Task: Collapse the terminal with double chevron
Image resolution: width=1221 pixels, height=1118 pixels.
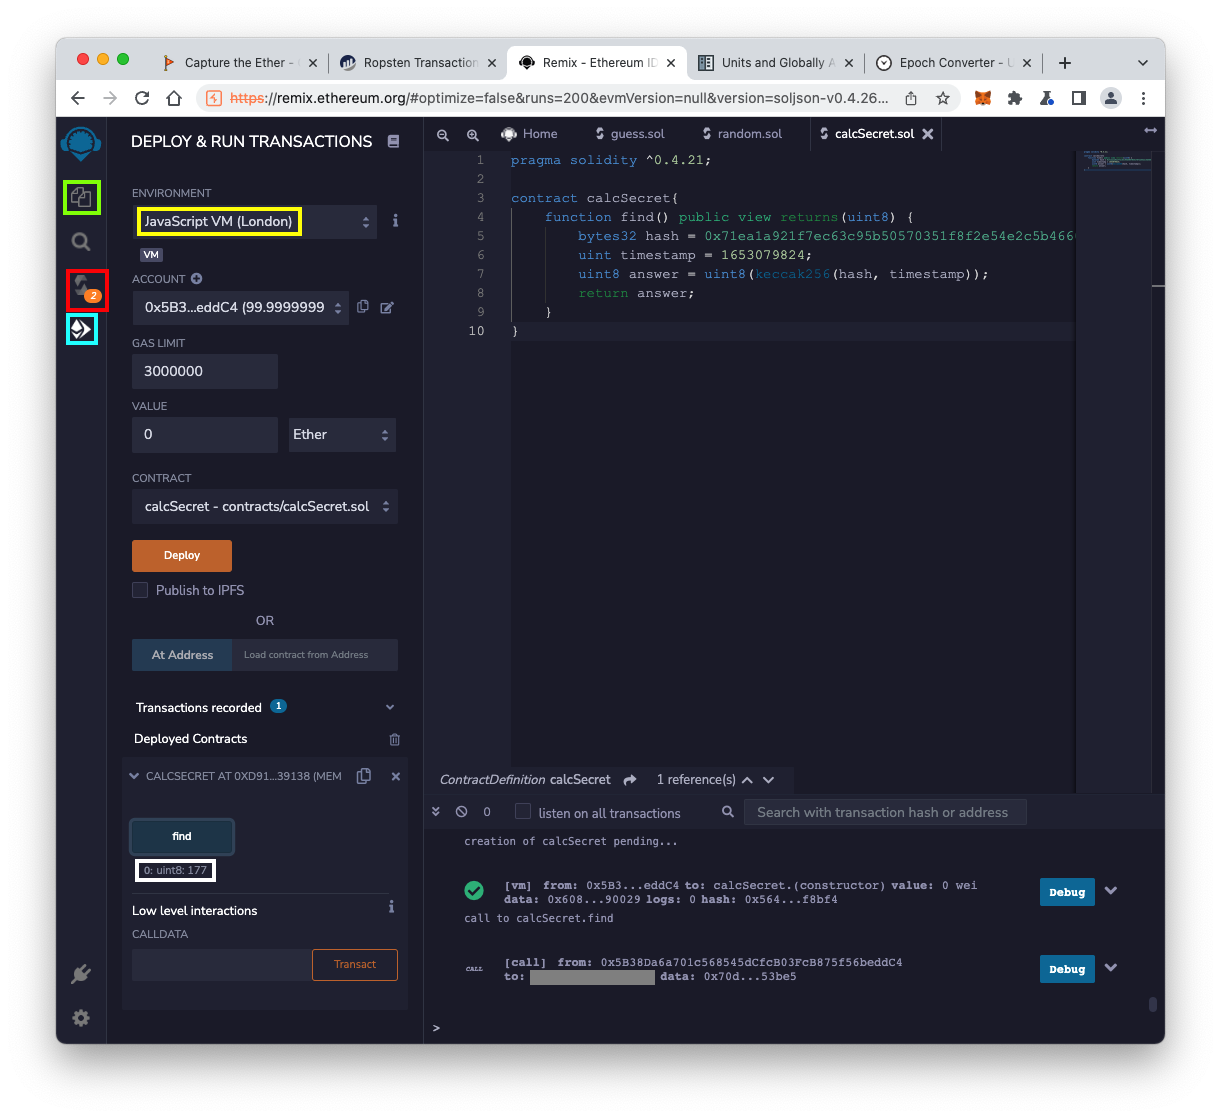Action: (x=436, y=812)
